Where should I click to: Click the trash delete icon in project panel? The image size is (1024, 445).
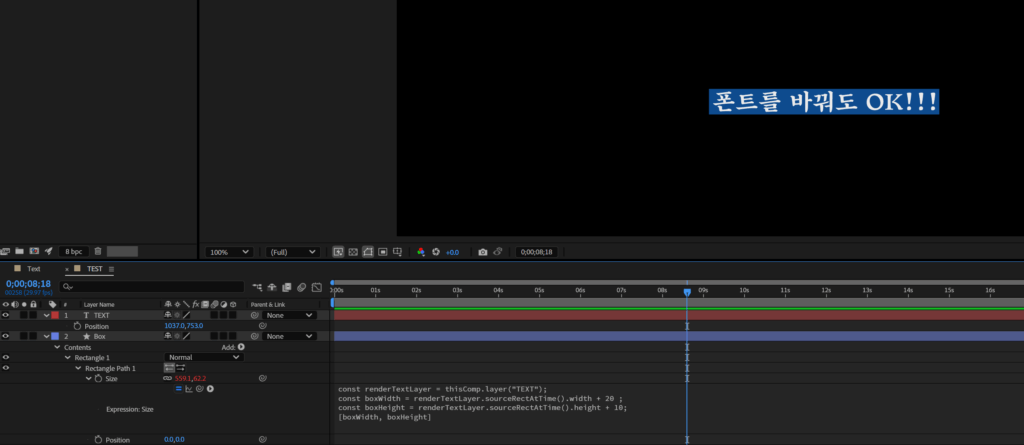(98, 251)
